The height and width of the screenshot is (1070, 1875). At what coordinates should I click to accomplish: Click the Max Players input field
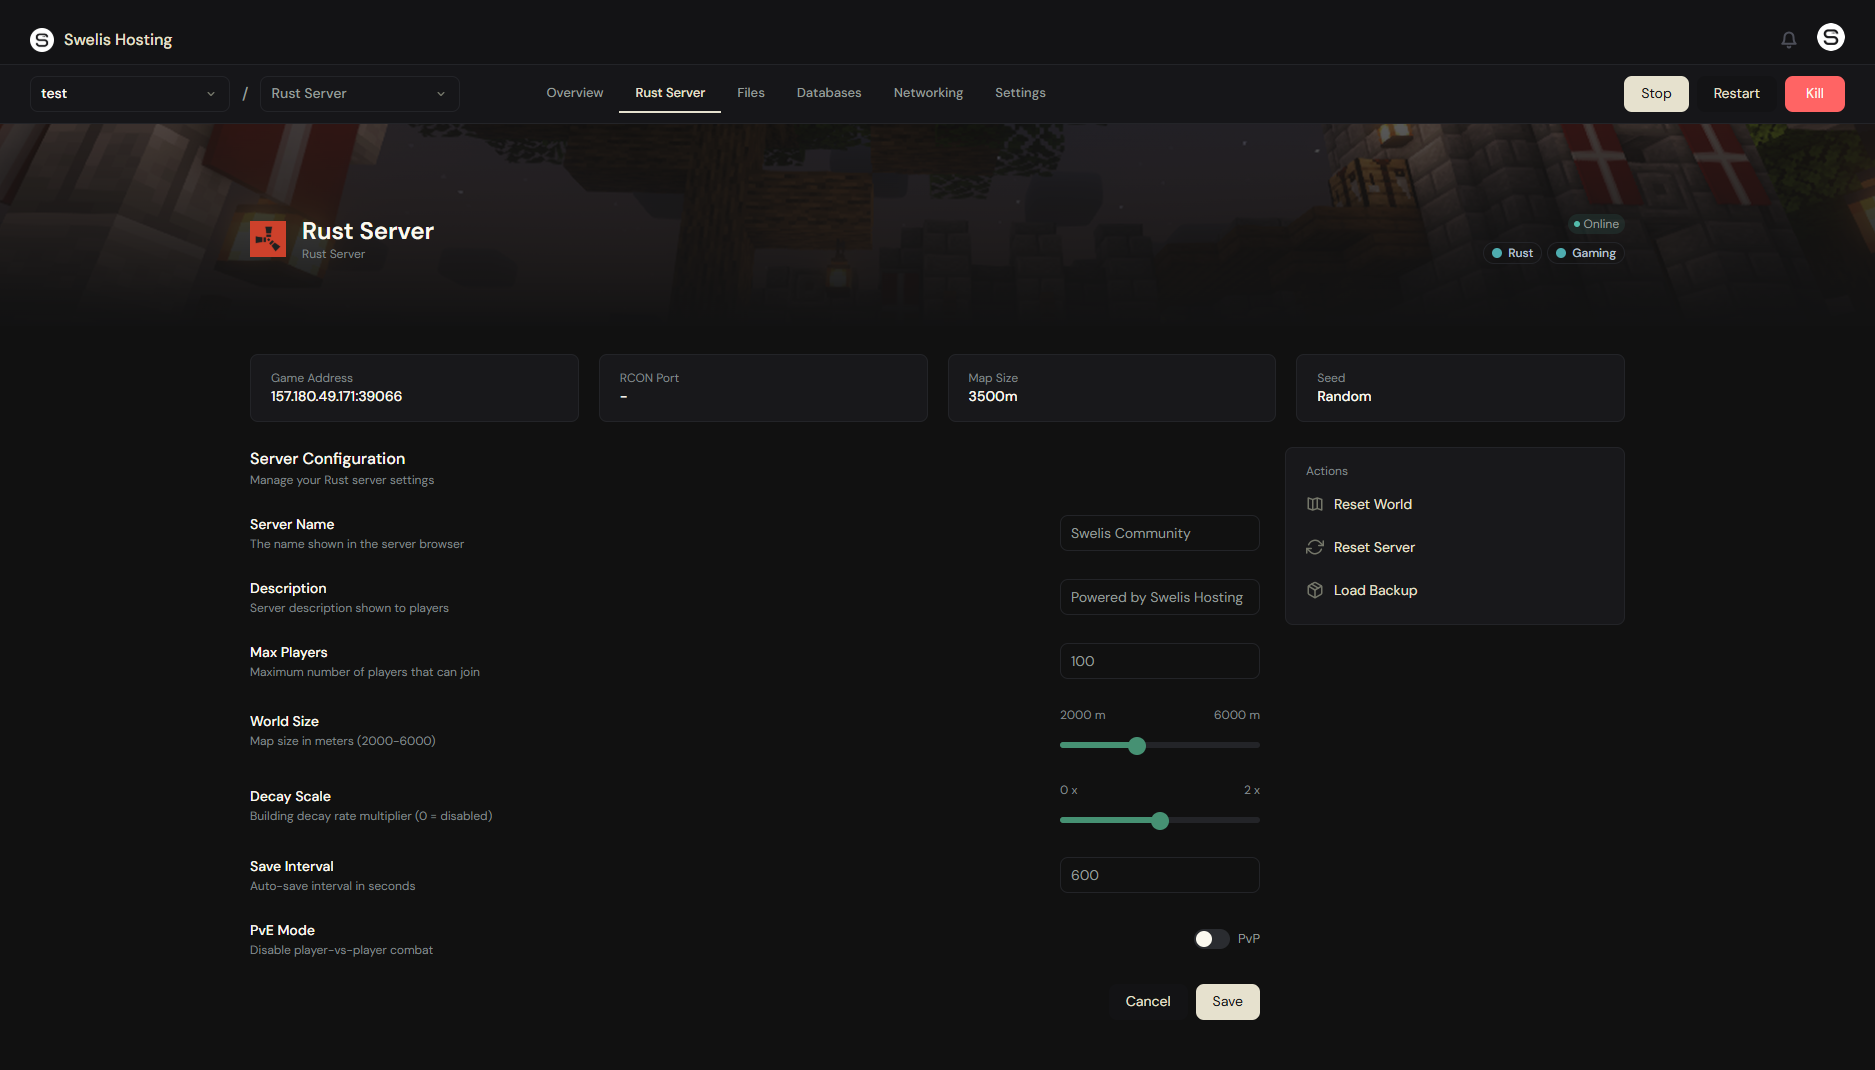click(x=1159, y=660)
